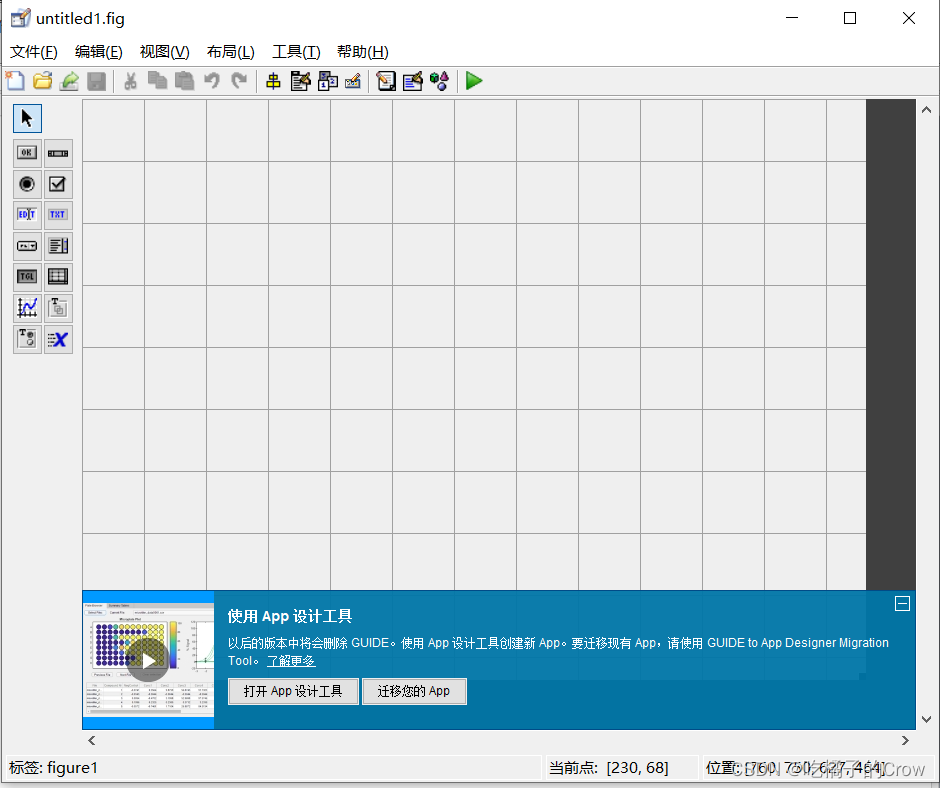
Task: Open an existing figure via folder icon
Action: click(x=43, y=81)
